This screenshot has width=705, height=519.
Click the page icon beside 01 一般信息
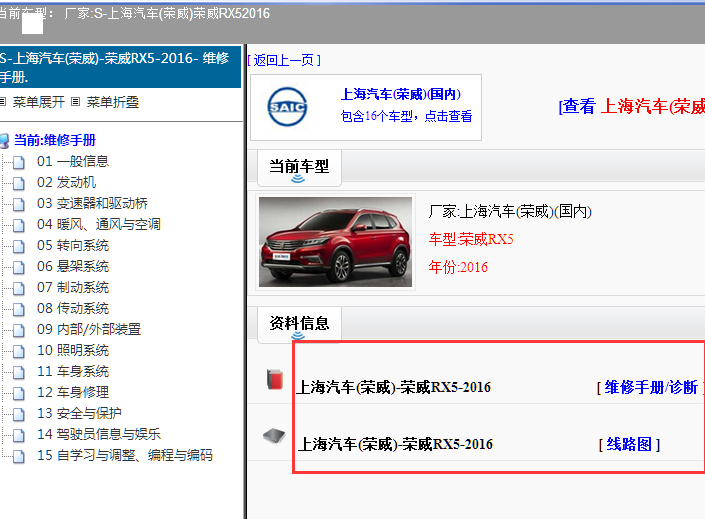[x=19, y=162]
